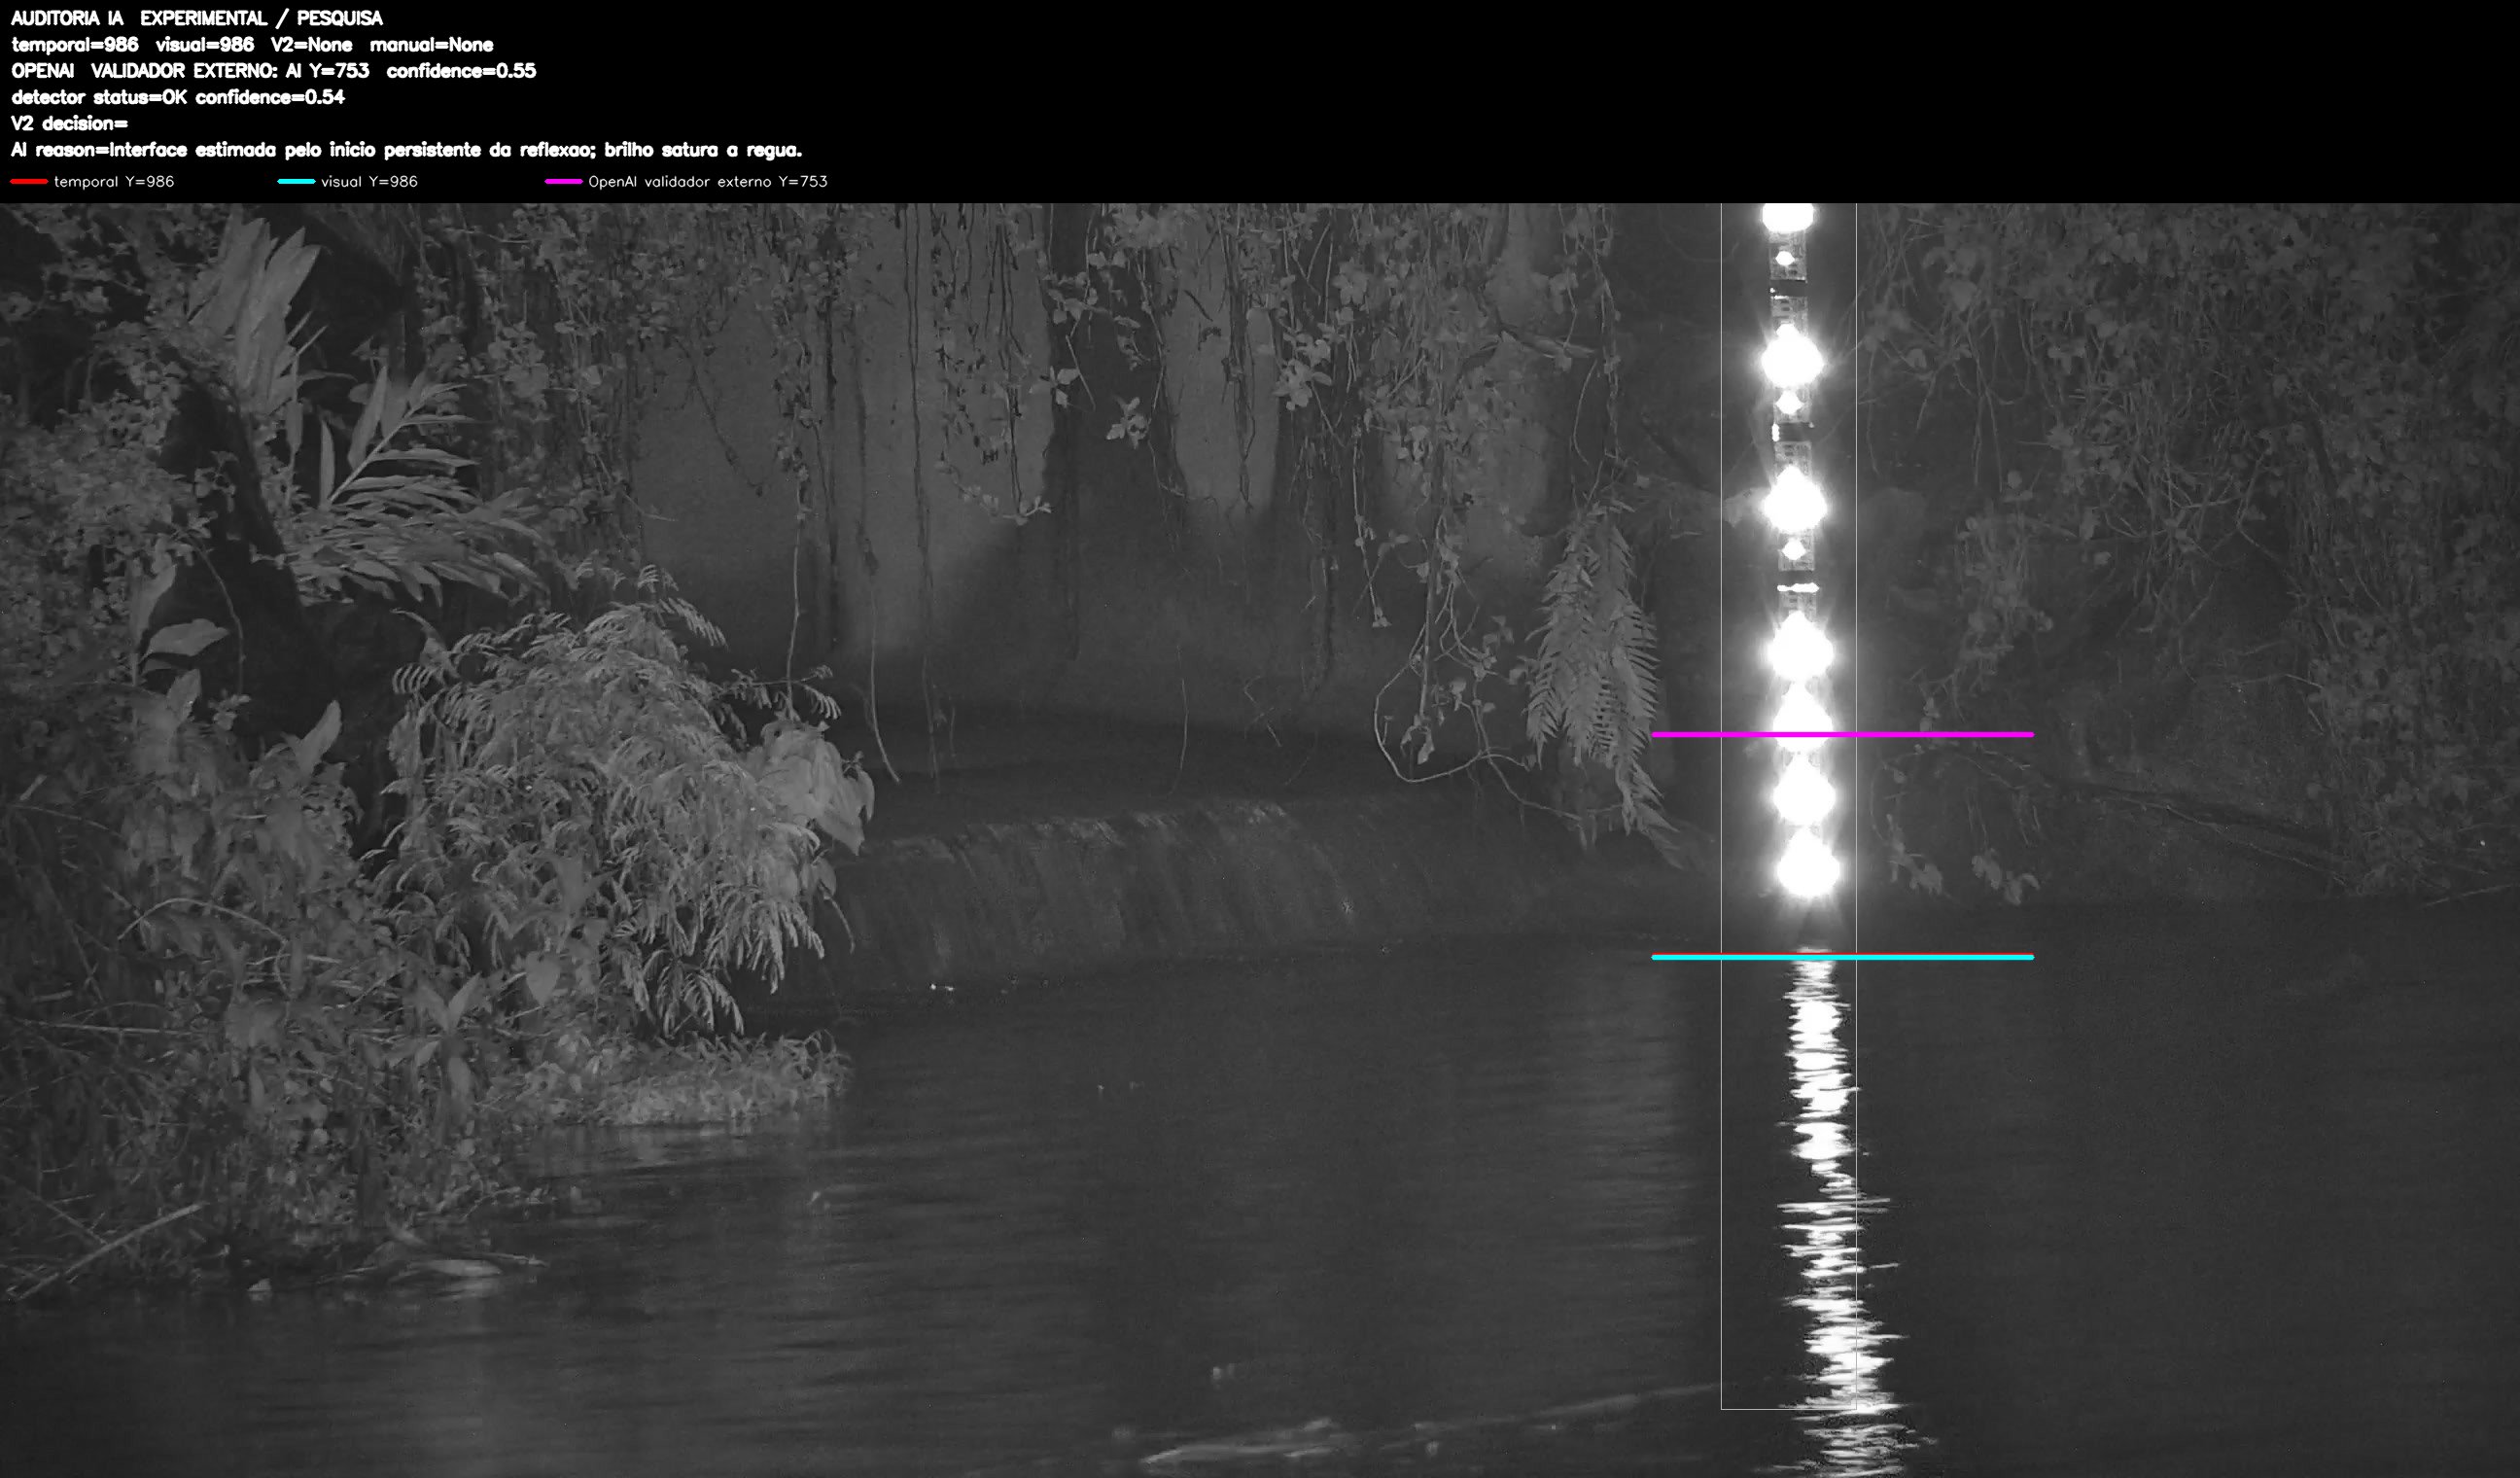Click the 'temporal Y=986' legend label
Image resolution: width=2520 pixels, height=1478 pixels.
coord(114,181)
